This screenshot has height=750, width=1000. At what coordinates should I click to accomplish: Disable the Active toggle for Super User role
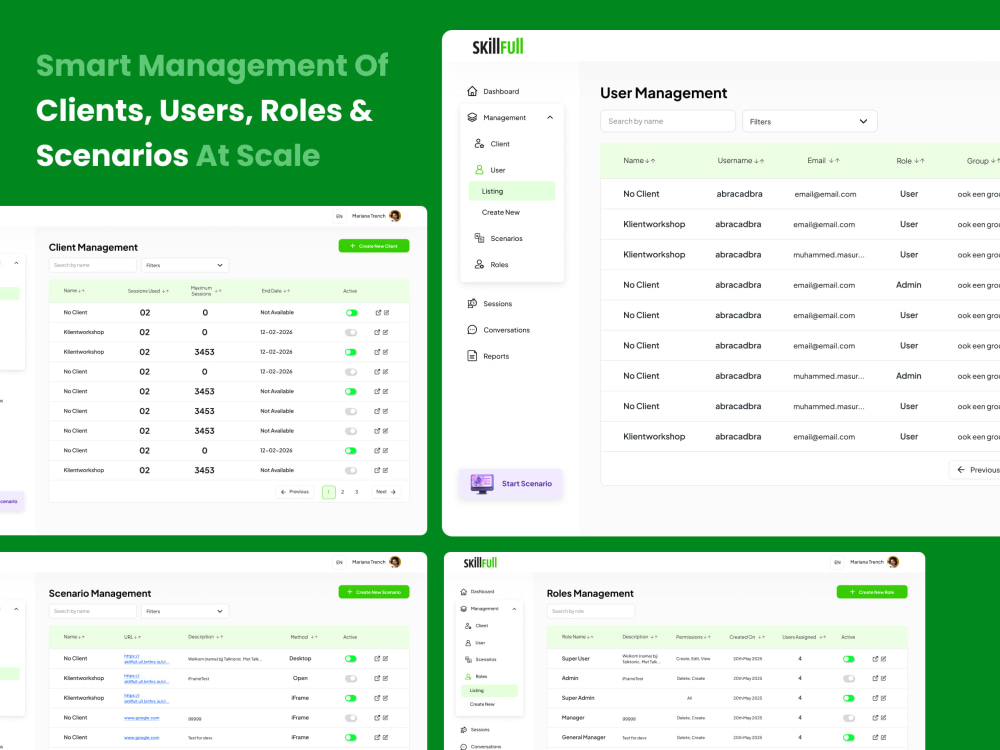pos(848,659)
